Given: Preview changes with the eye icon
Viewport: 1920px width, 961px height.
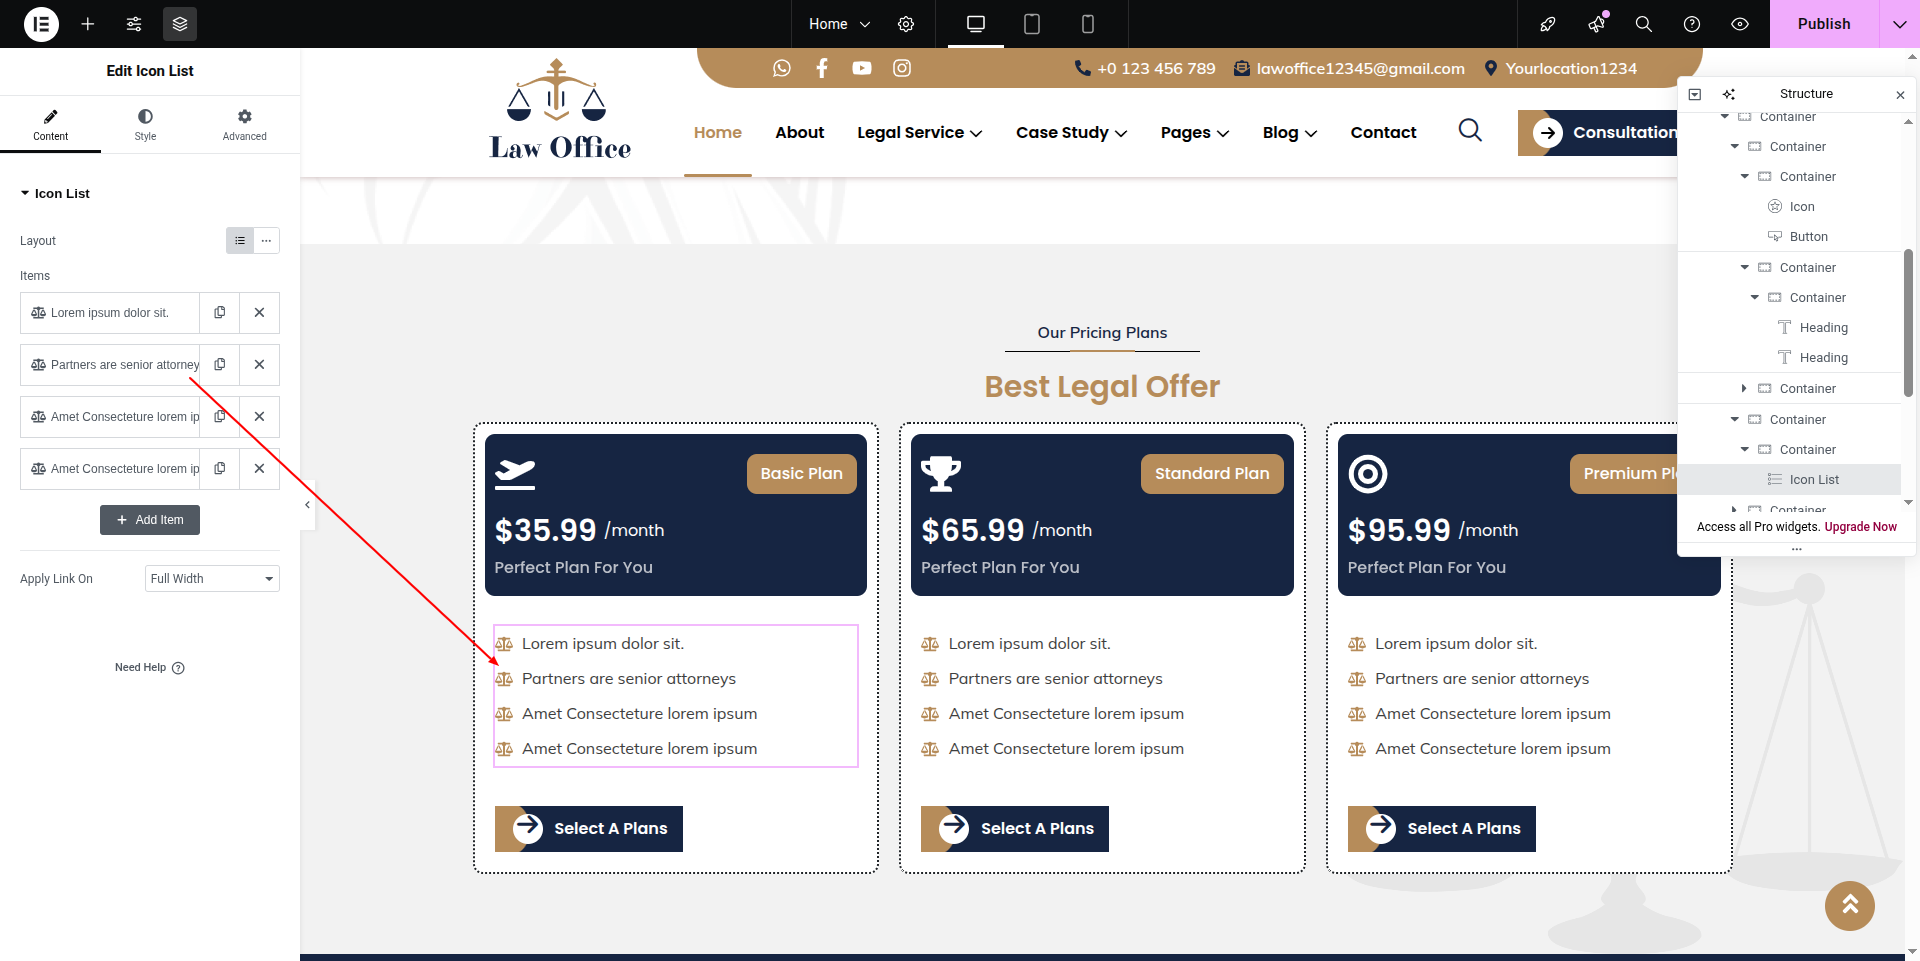Looking at the screenshot, I should point(1740,24).
